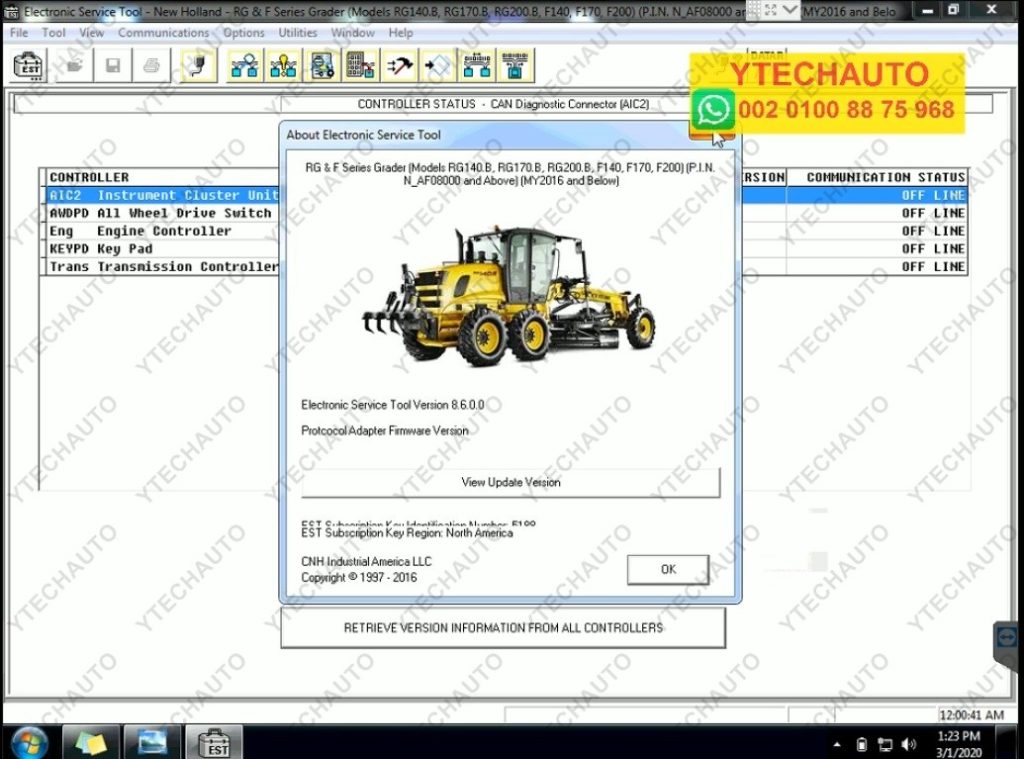Image resolution: width=1024 pixels, height=759 pixels.
Task: Click the save floppy disk toolbar icon
Action: 113,65
